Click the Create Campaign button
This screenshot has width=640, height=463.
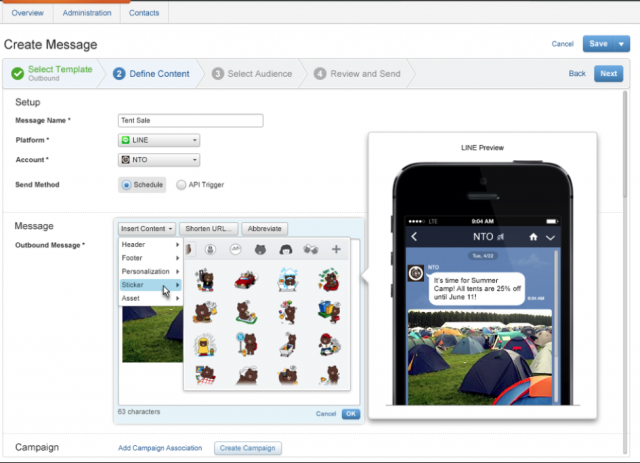coord(247,448)
